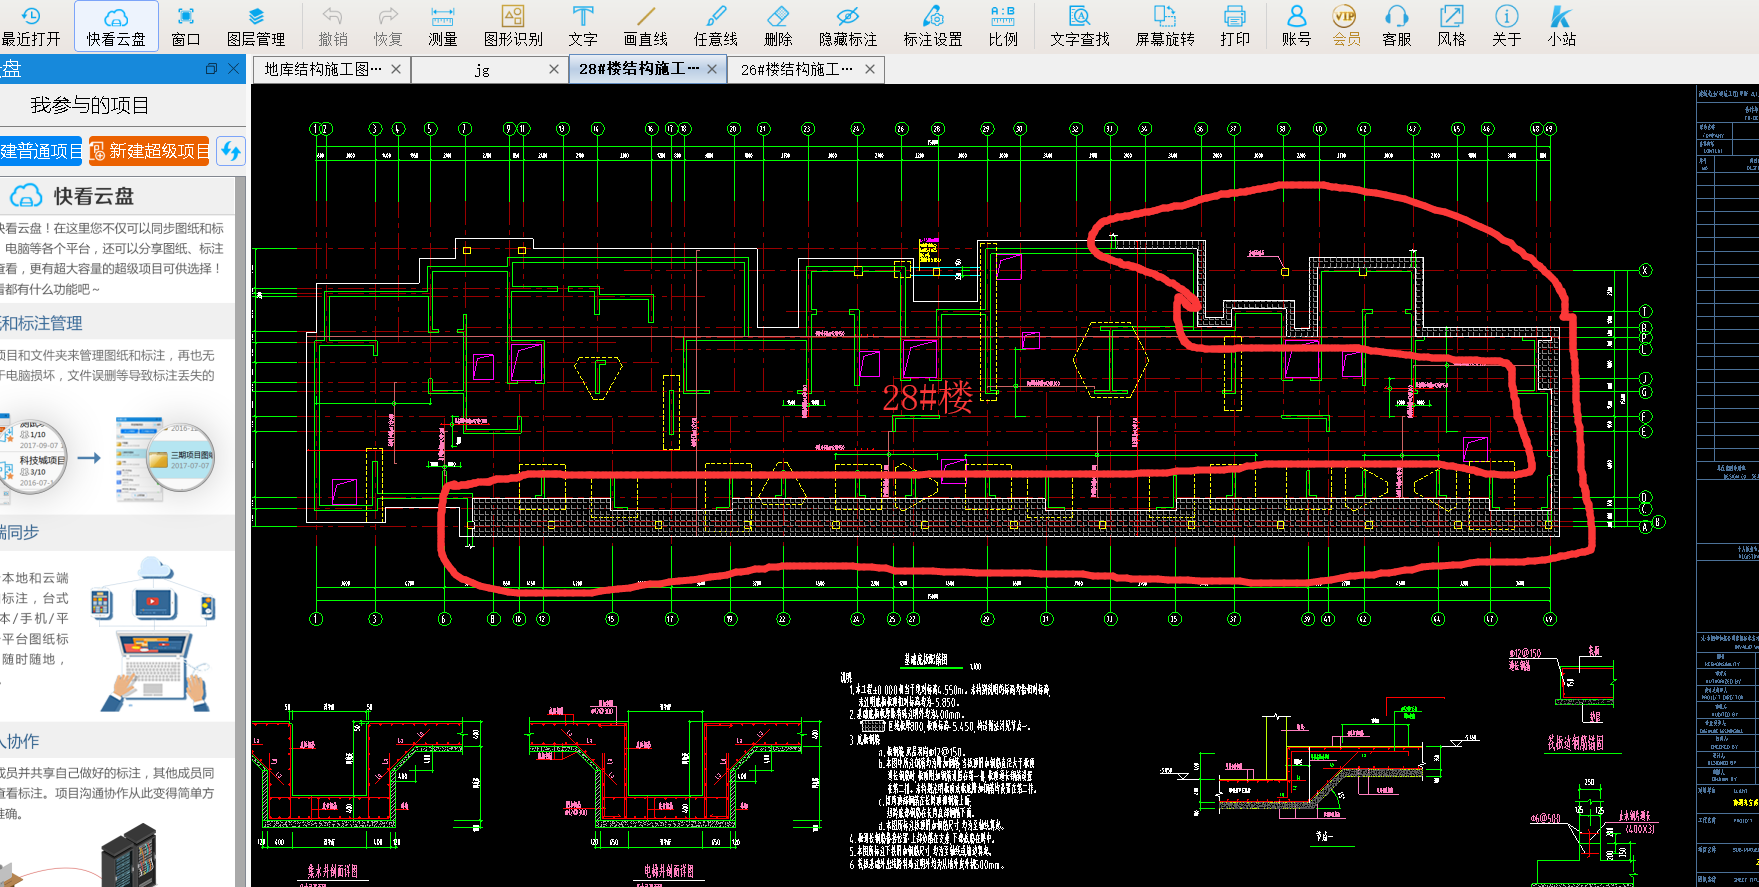Image resolution: width=1759 pixels, height=887 pixels.
Task: Close the cloud drive side panel
Action: click(234, 69)
